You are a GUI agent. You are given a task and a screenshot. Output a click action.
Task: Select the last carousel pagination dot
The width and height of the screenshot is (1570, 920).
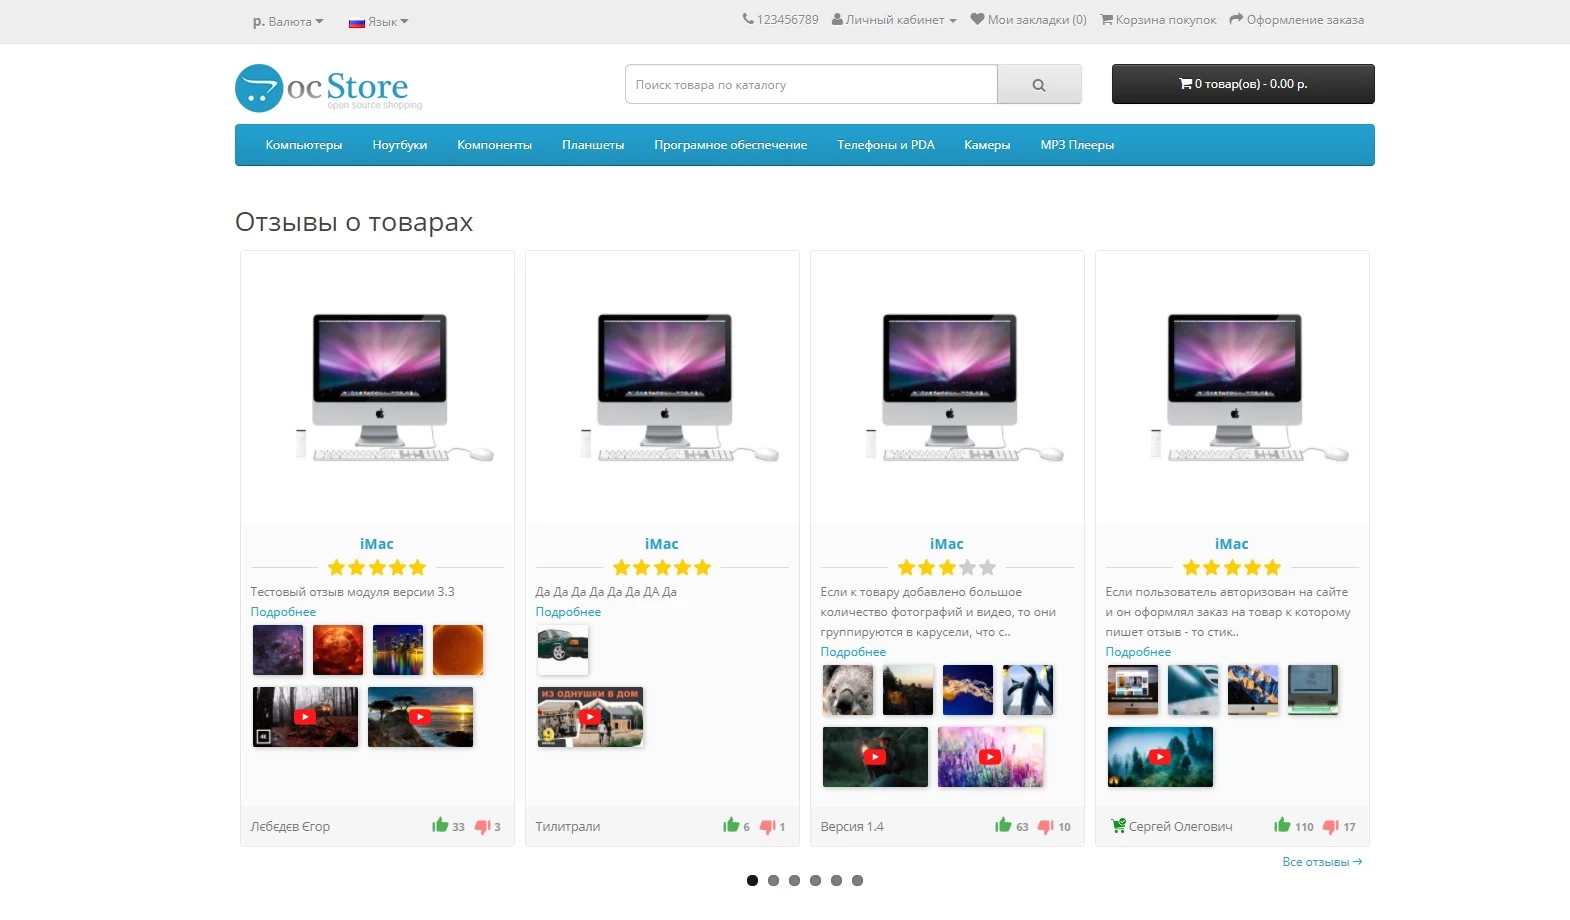[857, 881]
